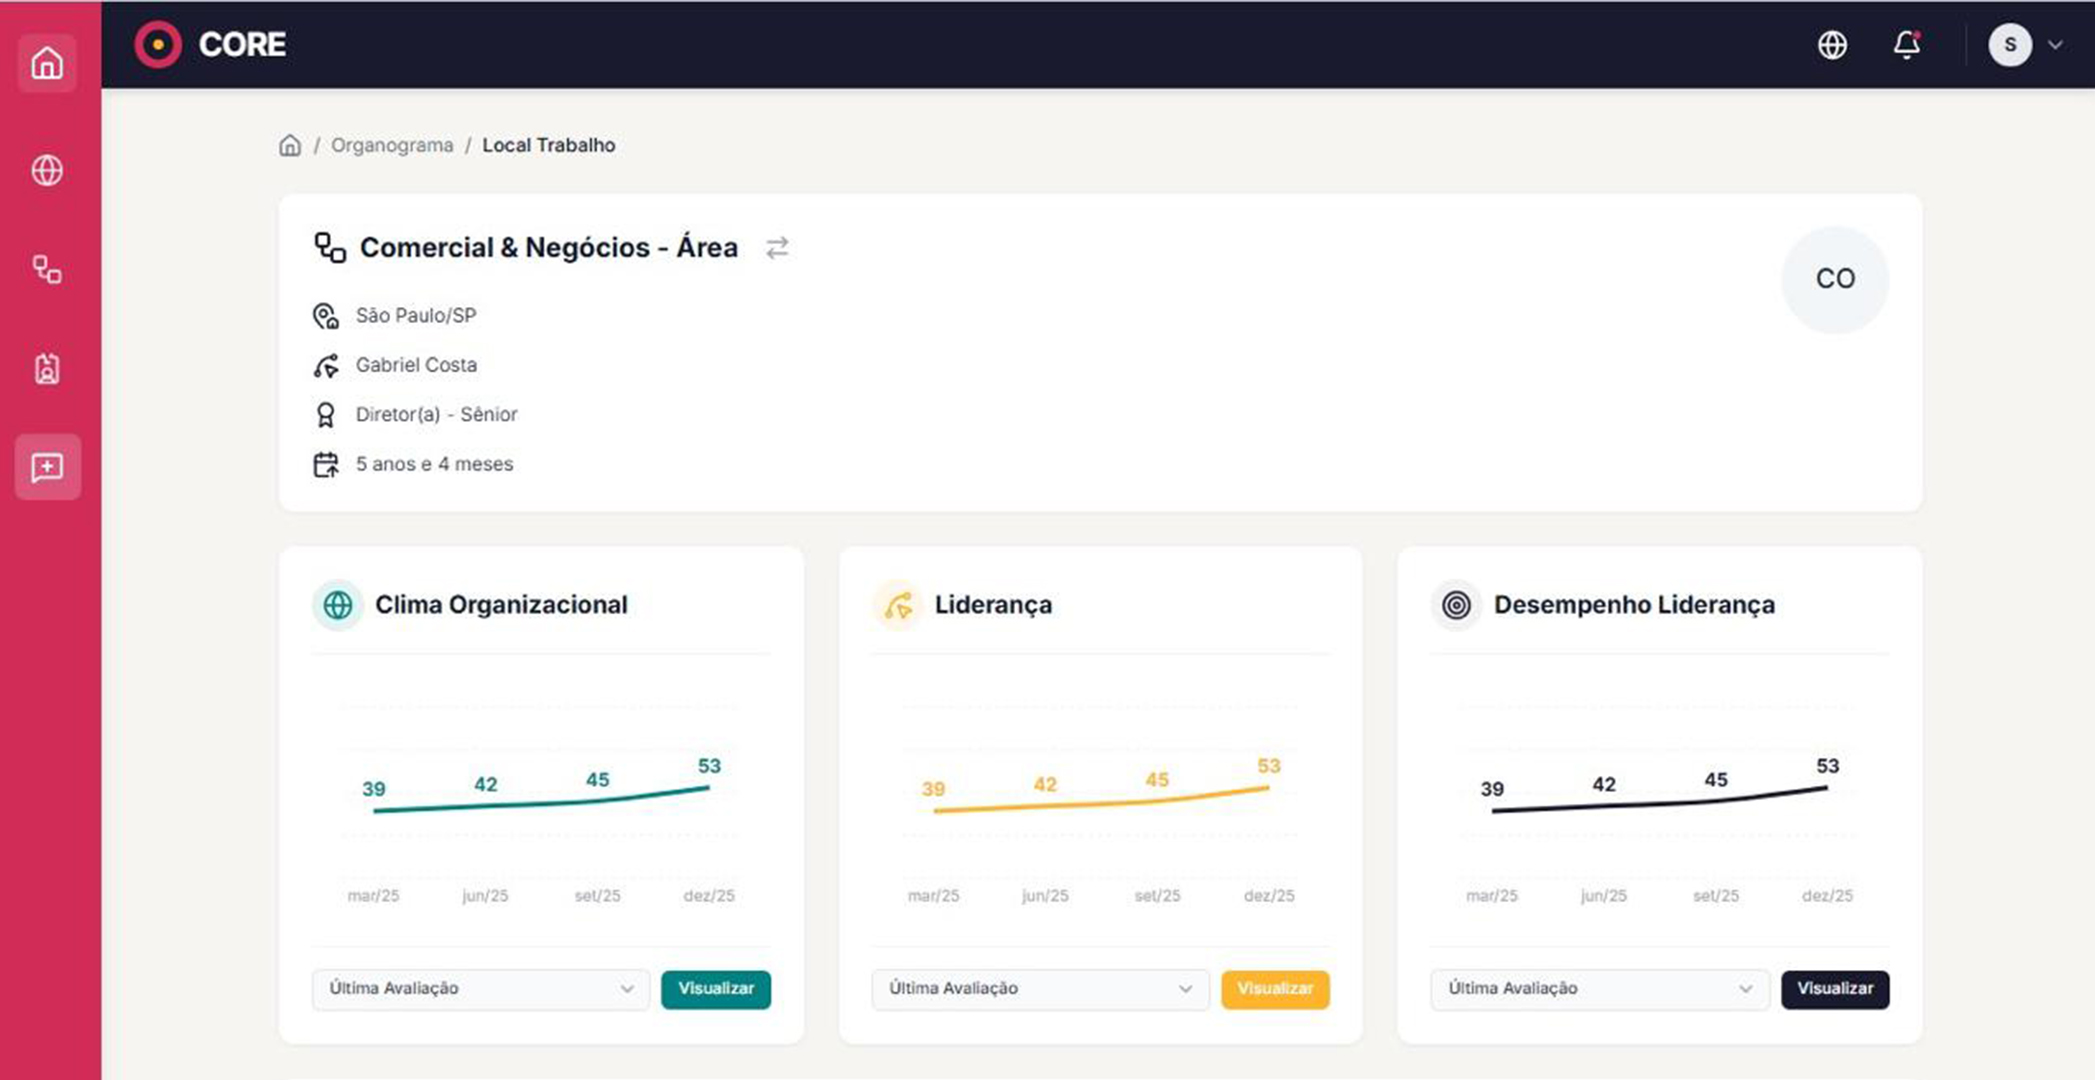Open the organogram icon in sidebar
Screen dimensions: 2095x1080
[x=47, y=269]
